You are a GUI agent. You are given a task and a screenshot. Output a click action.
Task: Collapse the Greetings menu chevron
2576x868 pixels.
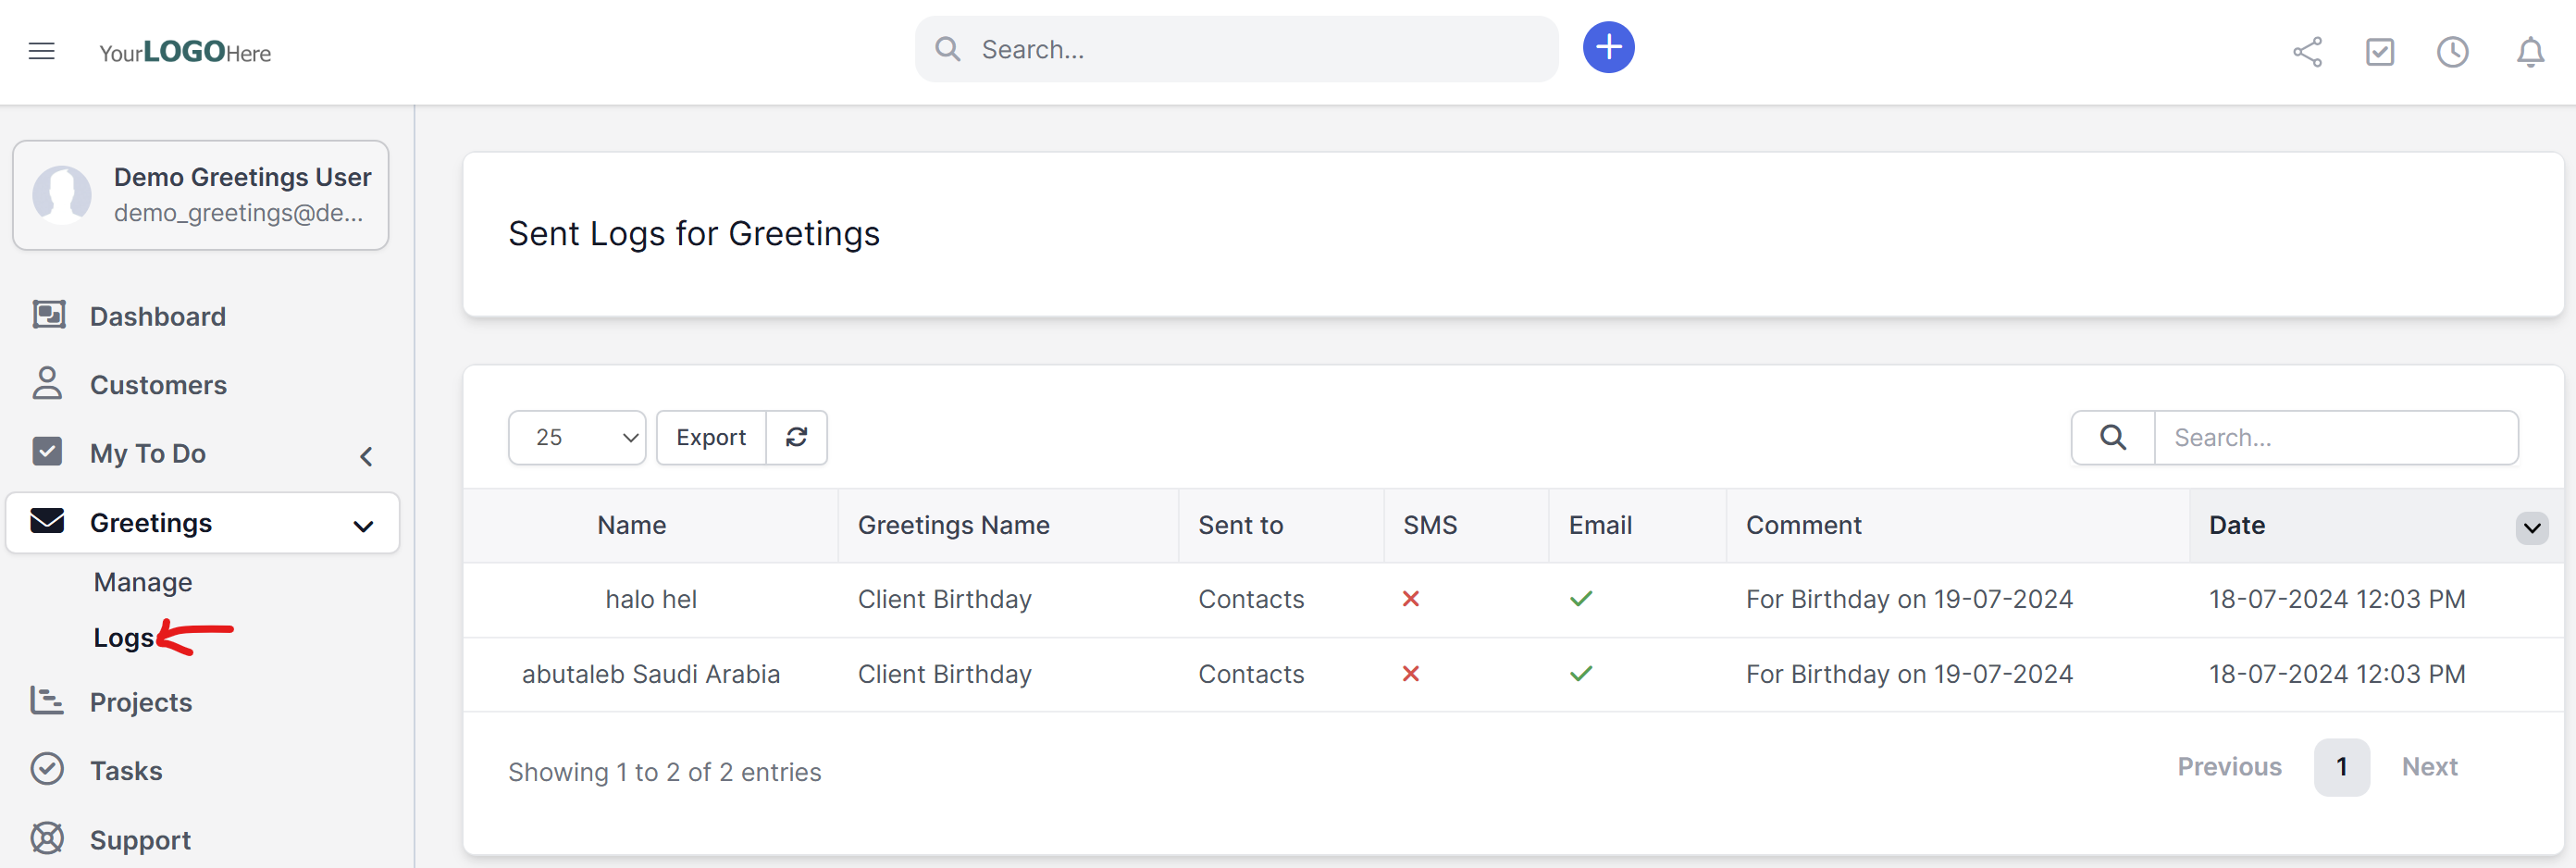(x=363, y=525)
